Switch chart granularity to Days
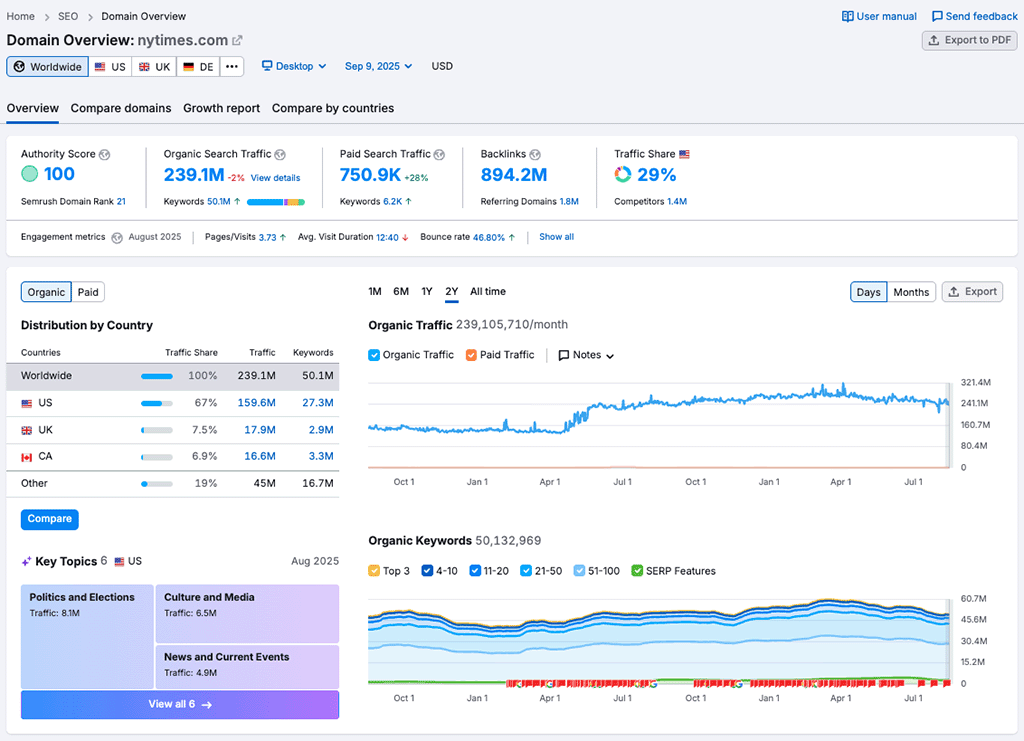 [x=868, y=292]
